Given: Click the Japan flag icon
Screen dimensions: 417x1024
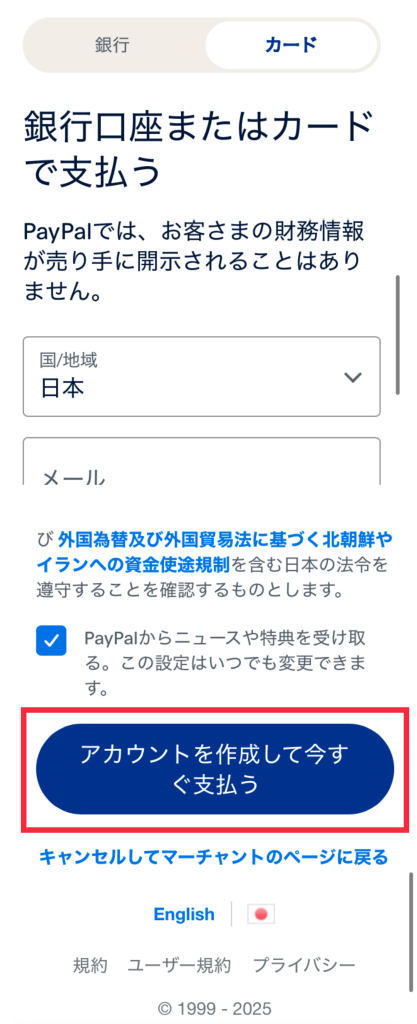Looking at the screenshot, I should pos(261,914).
